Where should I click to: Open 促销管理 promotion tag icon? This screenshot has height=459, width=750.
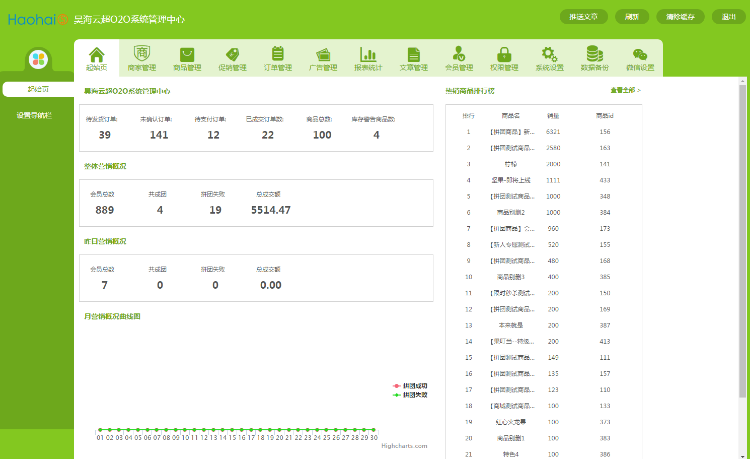[232, 54]
